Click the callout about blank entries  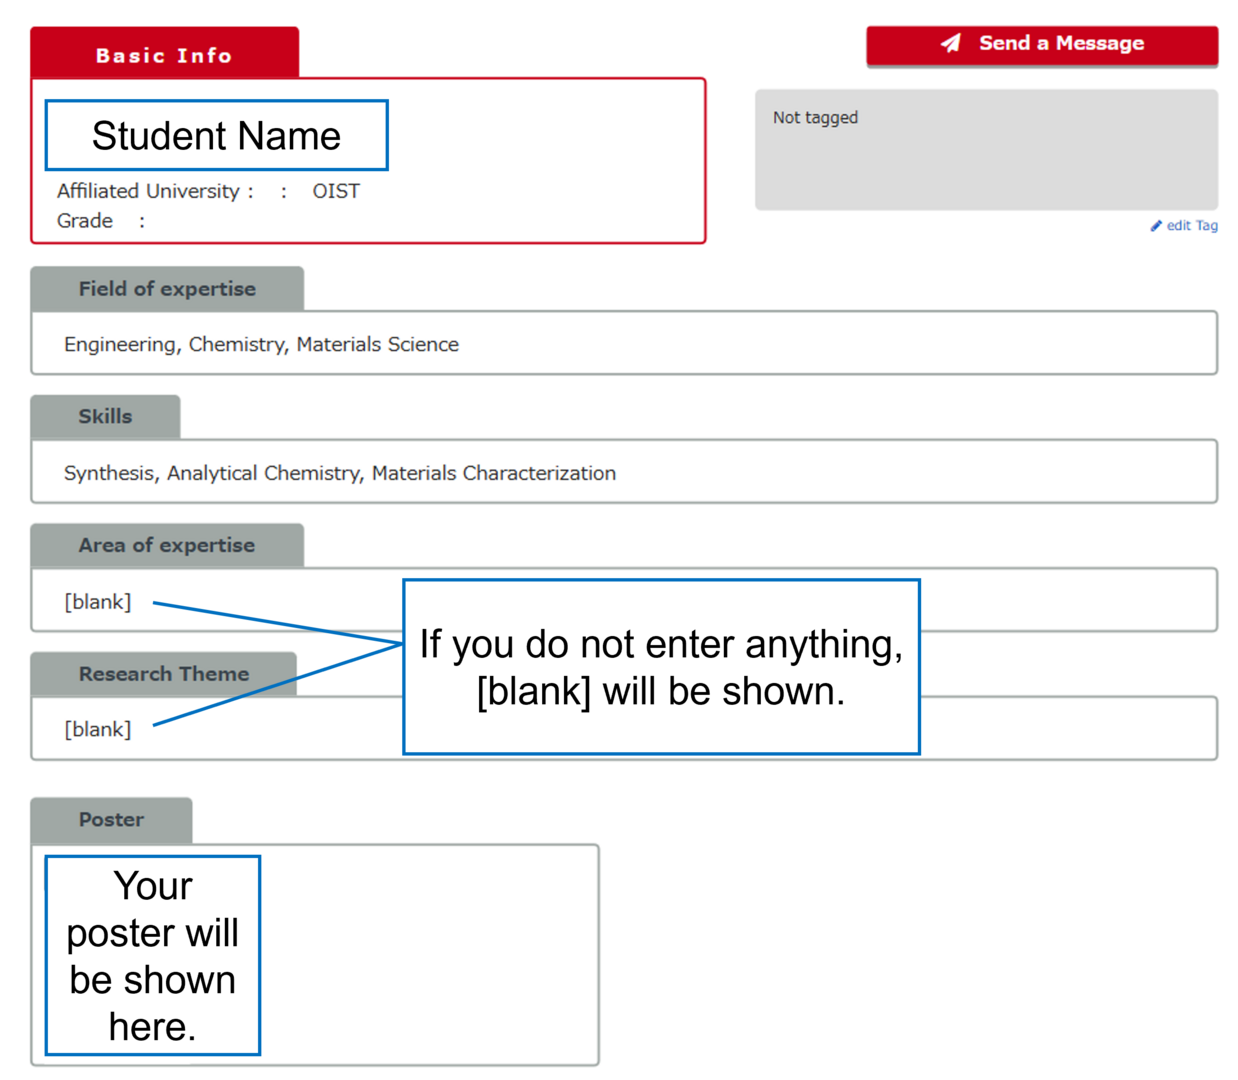point(661,667)
